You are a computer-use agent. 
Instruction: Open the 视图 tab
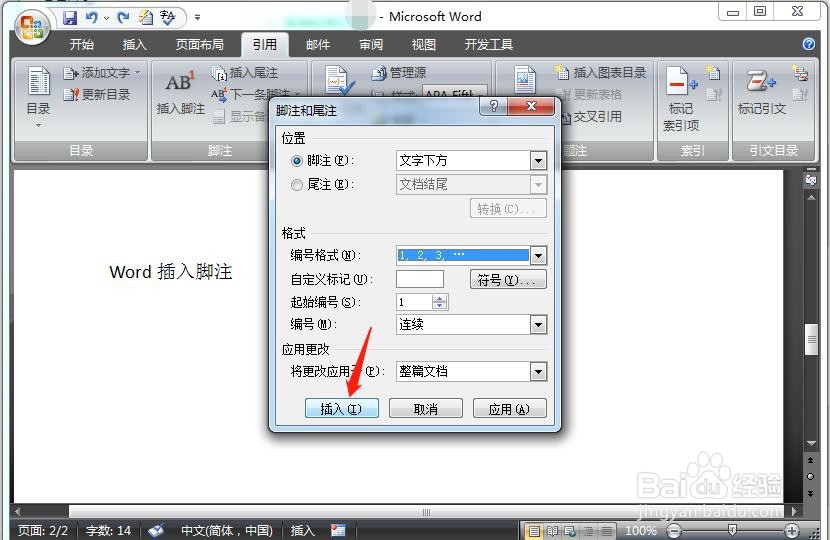[424, 44]
